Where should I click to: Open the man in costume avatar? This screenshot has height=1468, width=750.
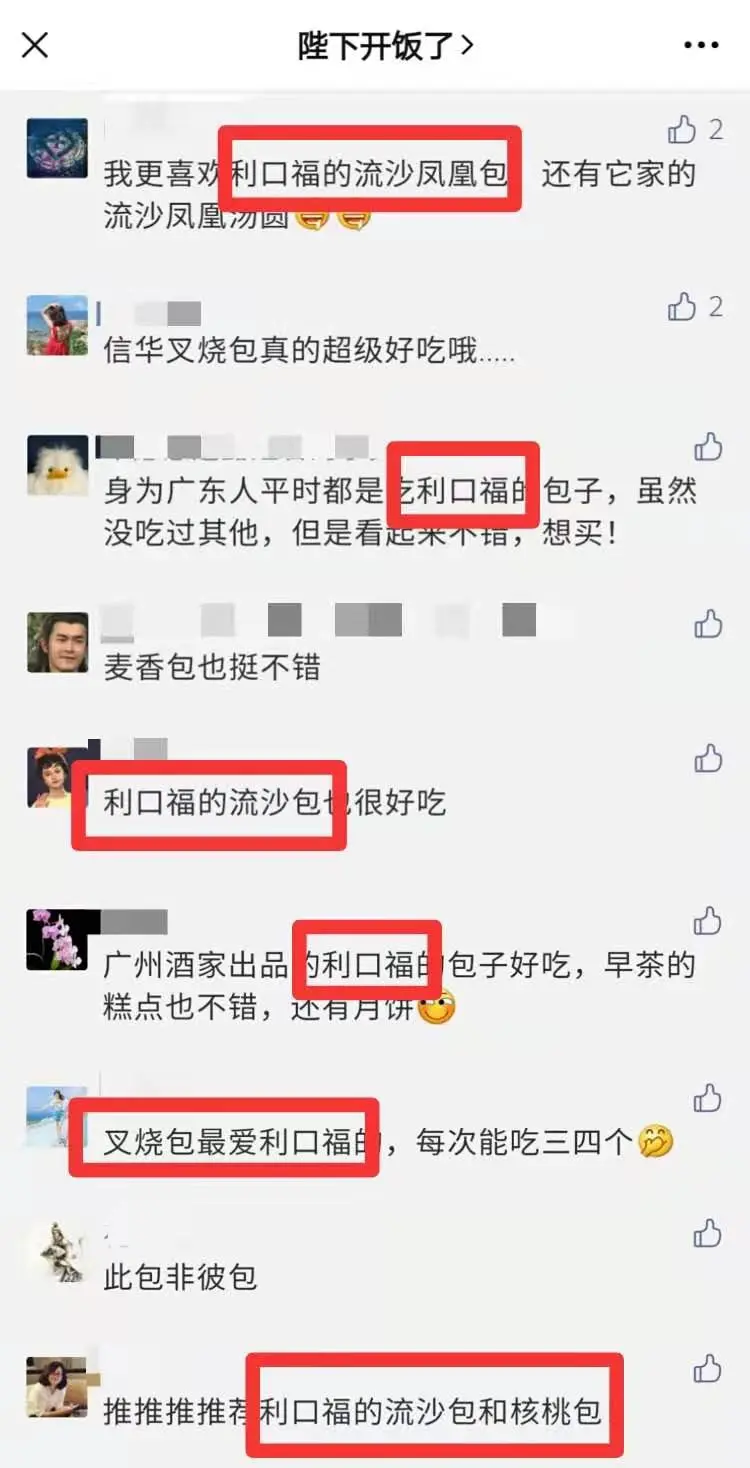click(x=57, y=642)
